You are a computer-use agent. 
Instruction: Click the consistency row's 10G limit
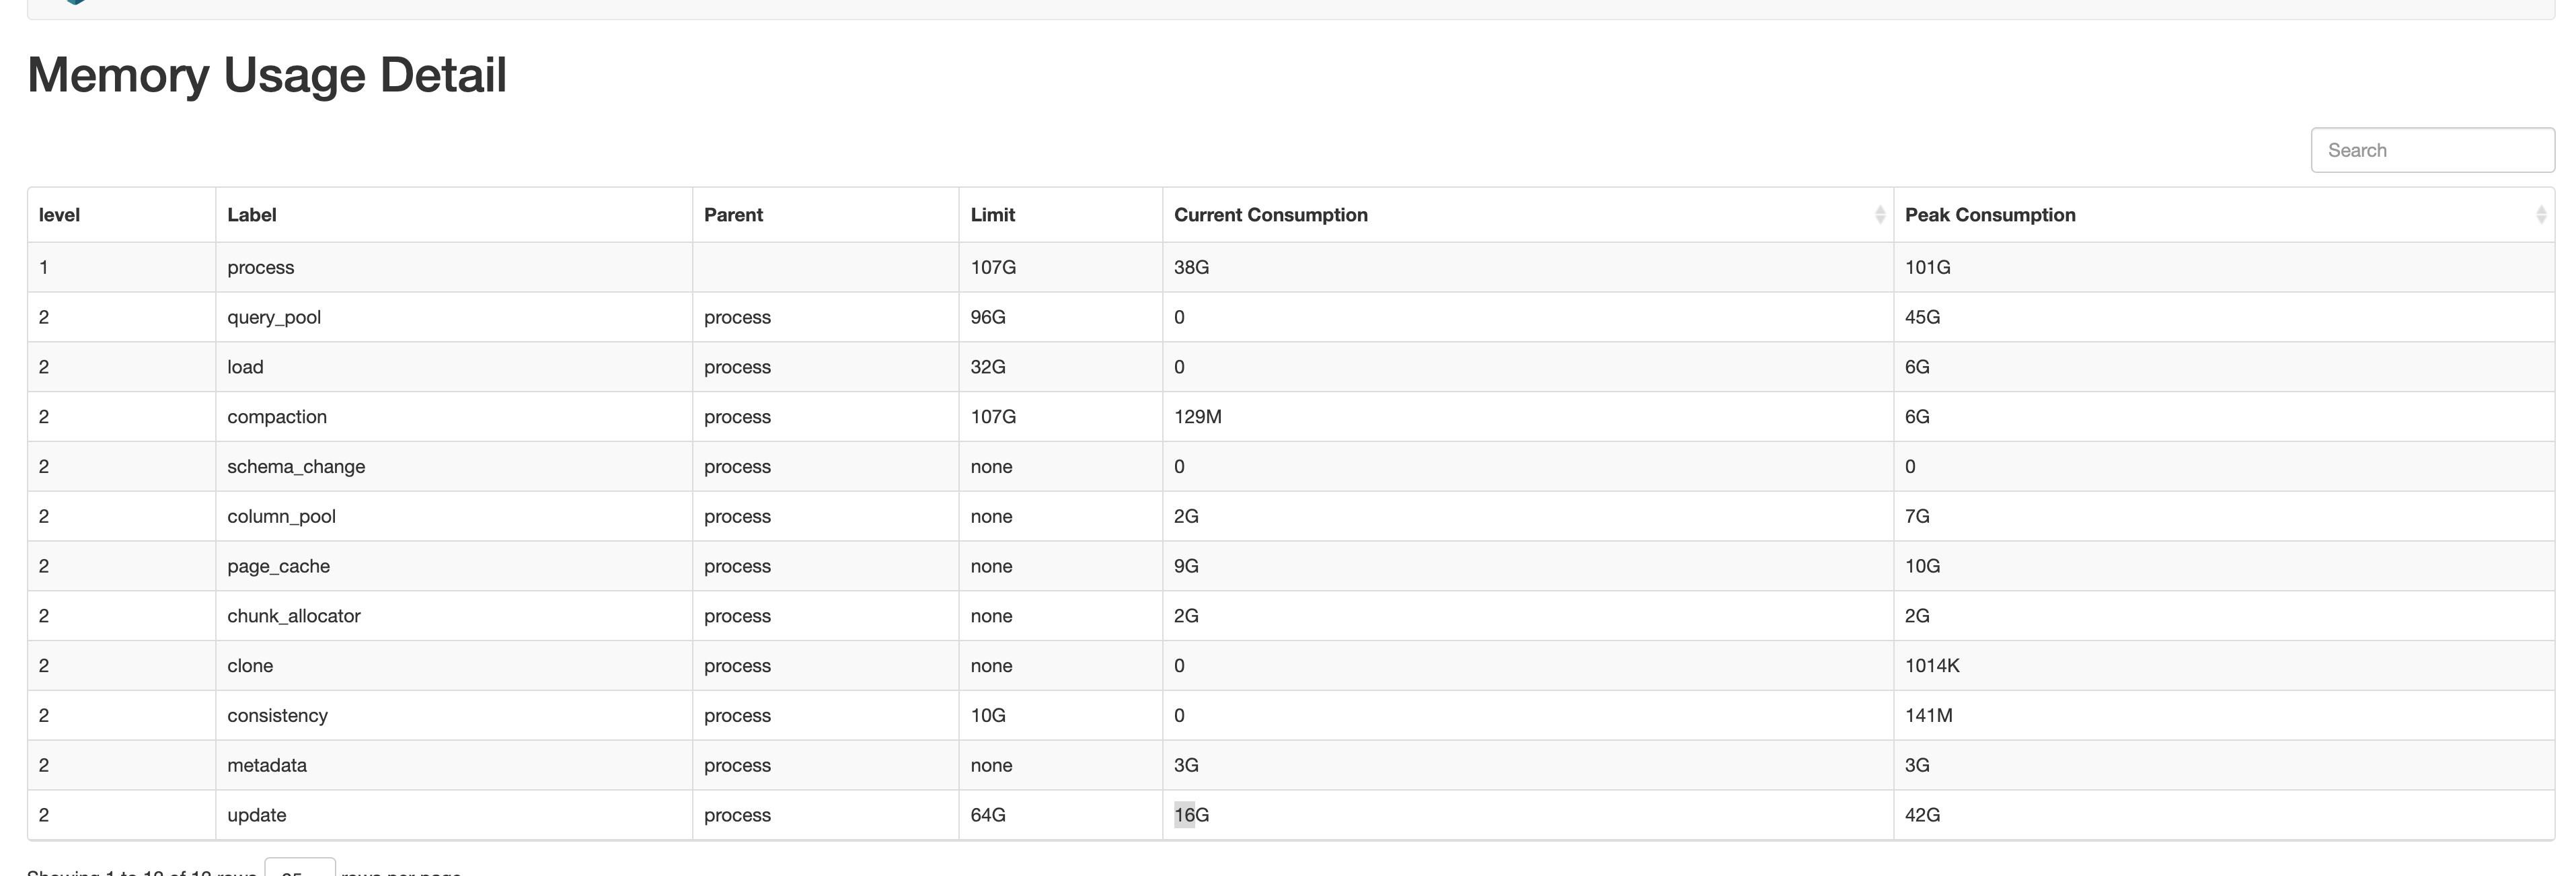(x=987, y=716)
